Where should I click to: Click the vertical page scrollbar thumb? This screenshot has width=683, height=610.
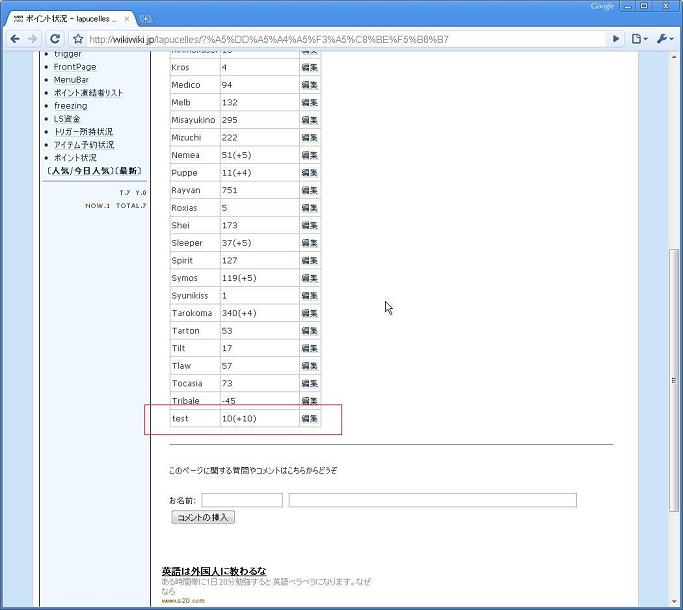(674, 400)
